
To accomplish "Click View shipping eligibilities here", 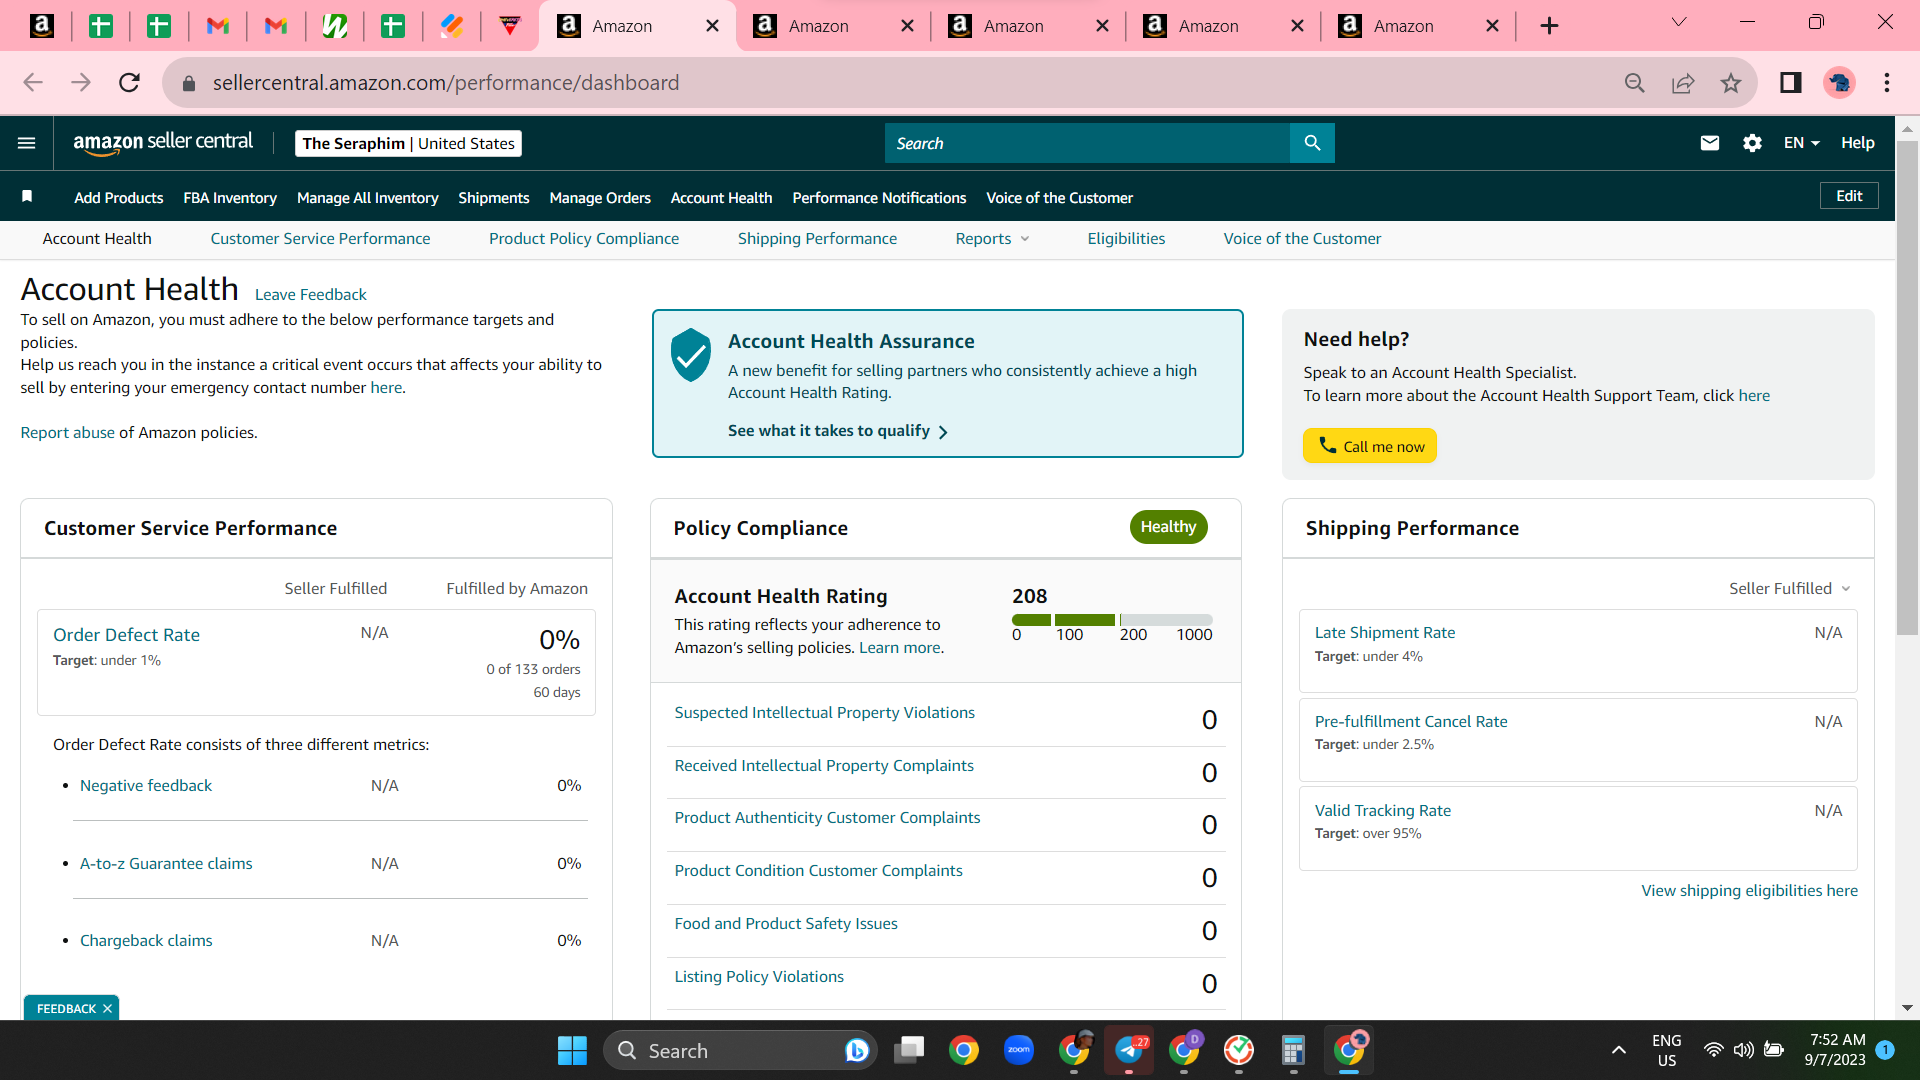I will click(x=1749, y=891).
